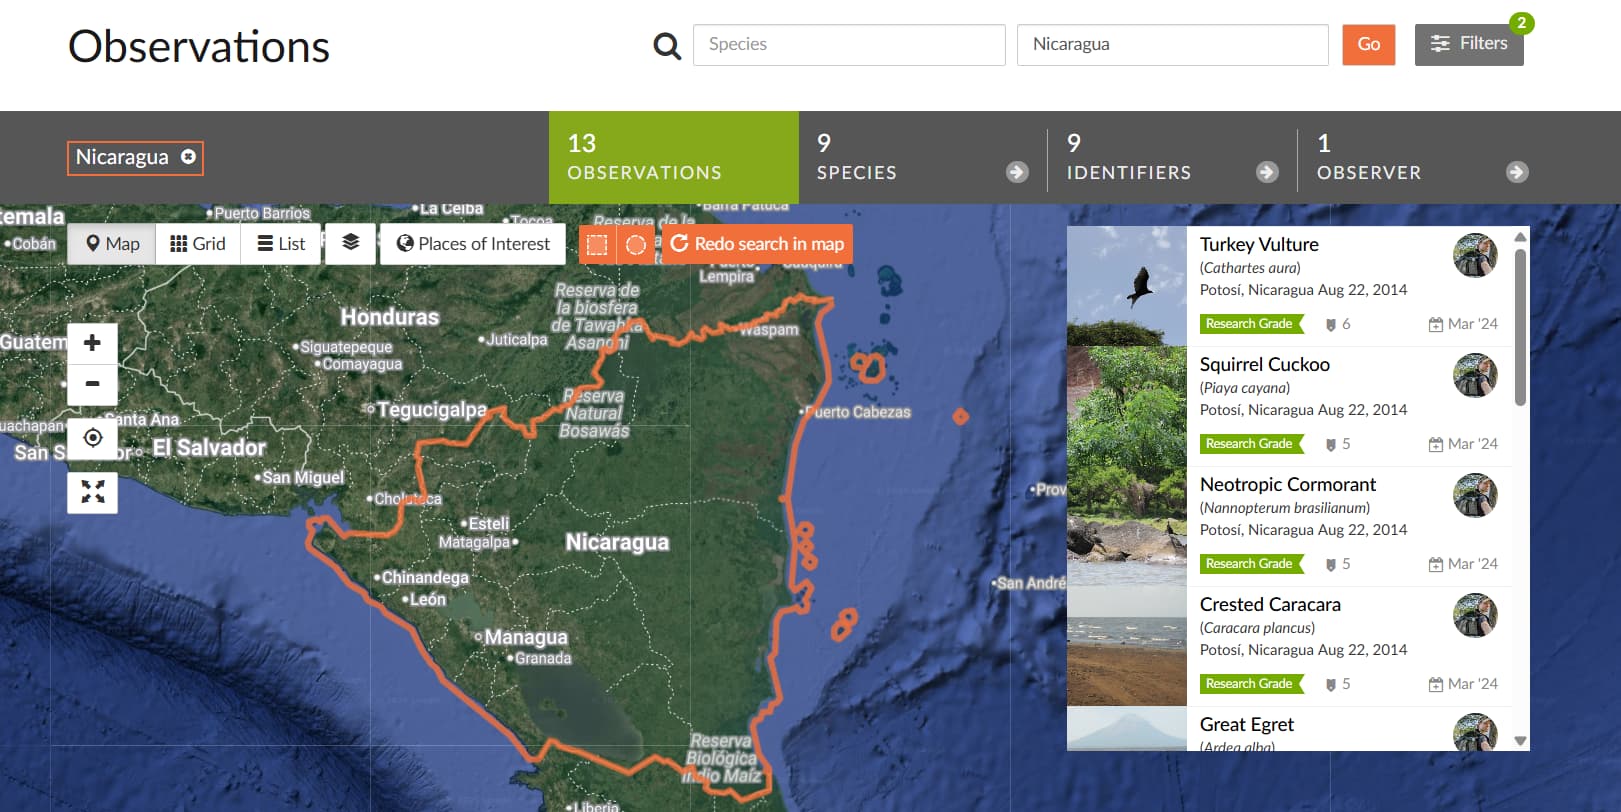This screenshot has height=812, width=1621.
Task: Click calendar icon on Turkey Vulture row
Action: point(1436,324)
